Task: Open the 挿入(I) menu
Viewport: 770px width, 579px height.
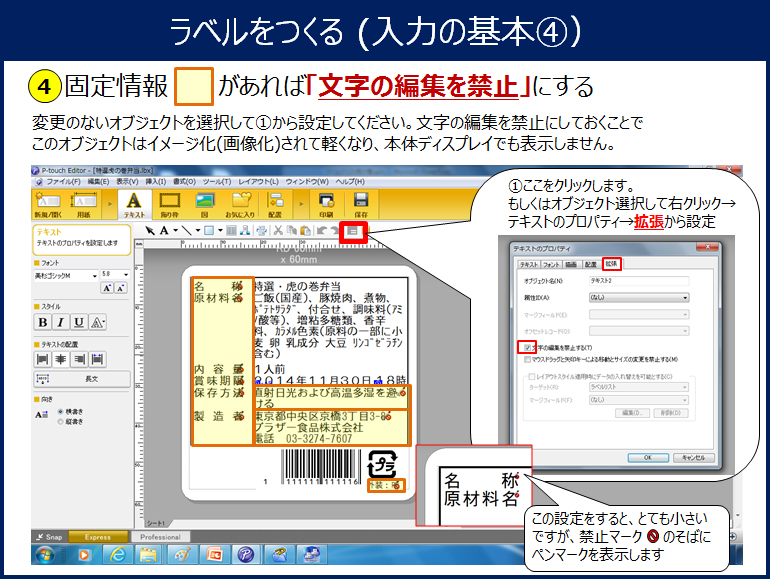Action: click(x=155, y=182)
